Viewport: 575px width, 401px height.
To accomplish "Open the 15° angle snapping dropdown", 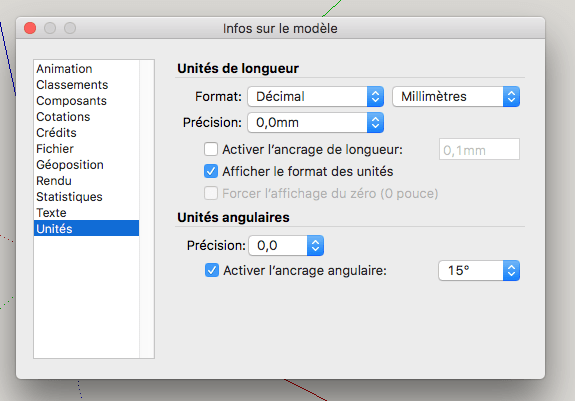I will point(479,271).
